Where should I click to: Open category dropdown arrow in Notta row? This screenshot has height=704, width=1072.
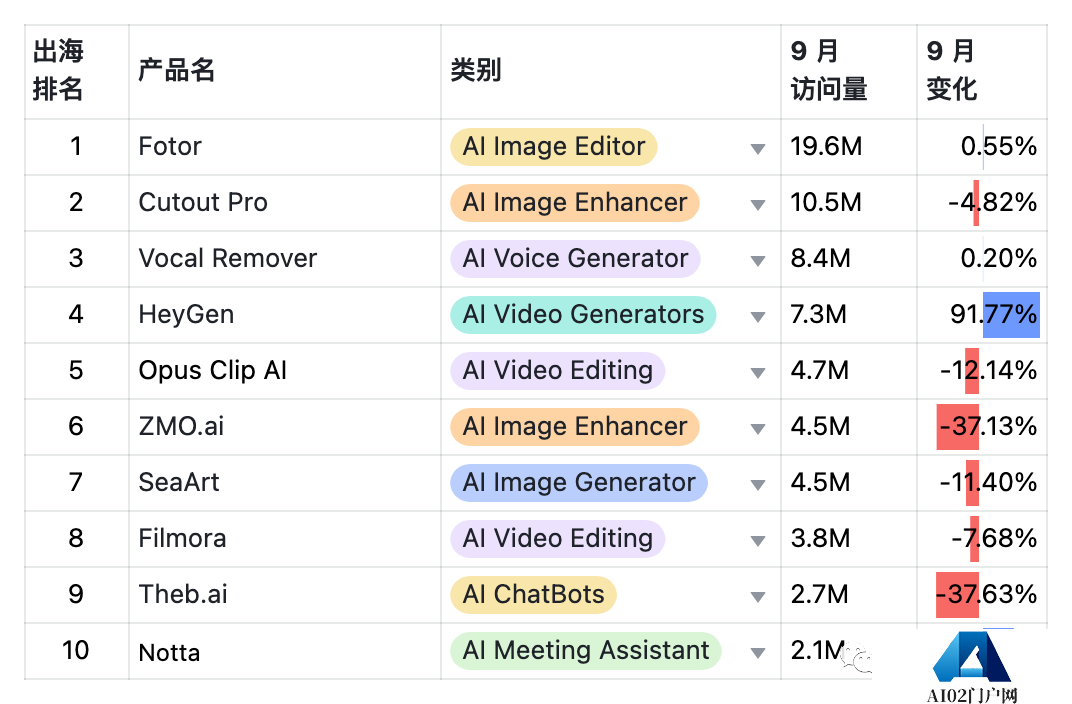click(x=757, y=653)
